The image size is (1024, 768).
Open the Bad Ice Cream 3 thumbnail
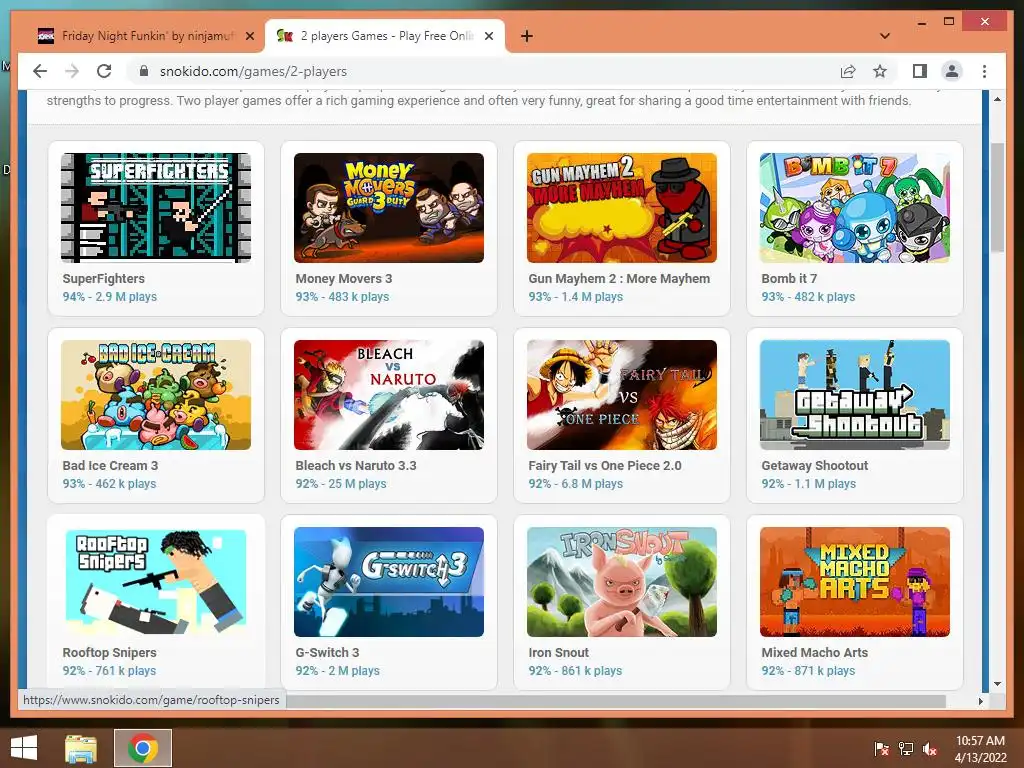(x=156, y=394)
